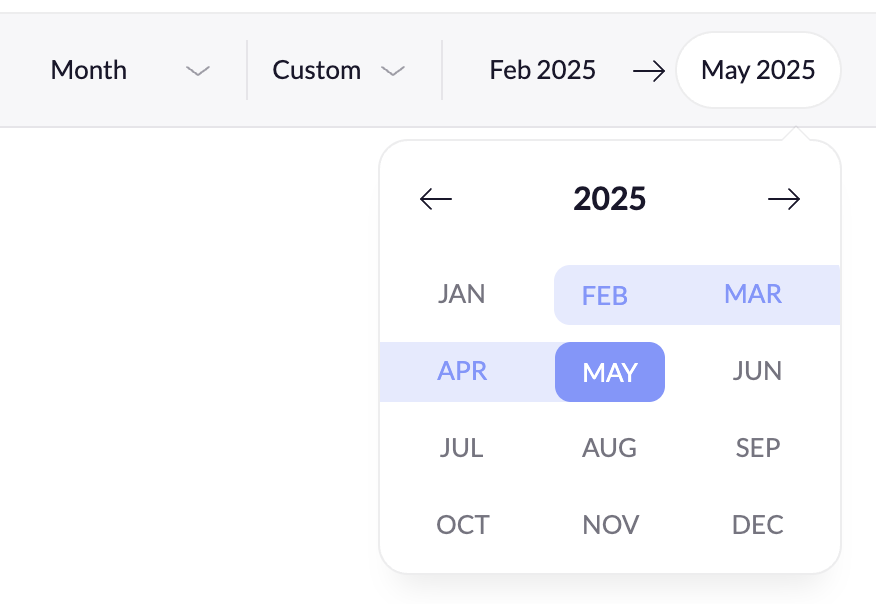Expand the Feb 2025 start date picker
This screenshot has width=876, height=604.
tap(542, 70)
